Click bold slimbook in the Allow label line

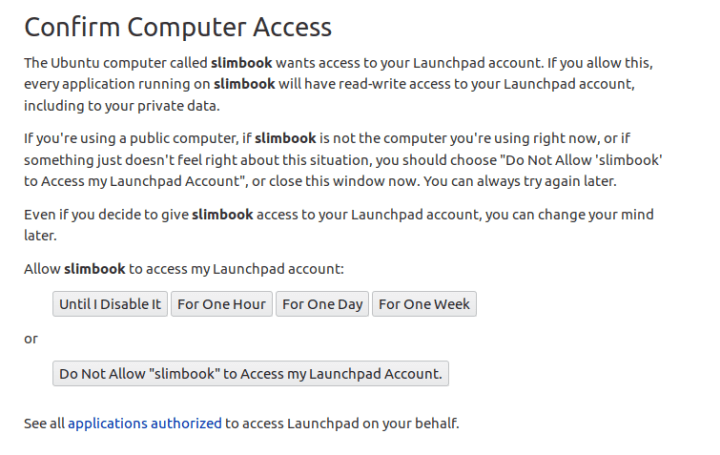(95, 269)
